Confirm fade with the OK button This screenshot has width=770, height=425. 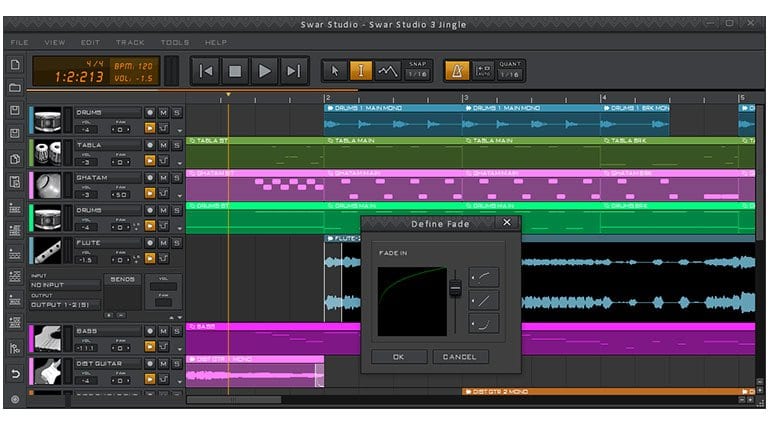coord(399,357)
